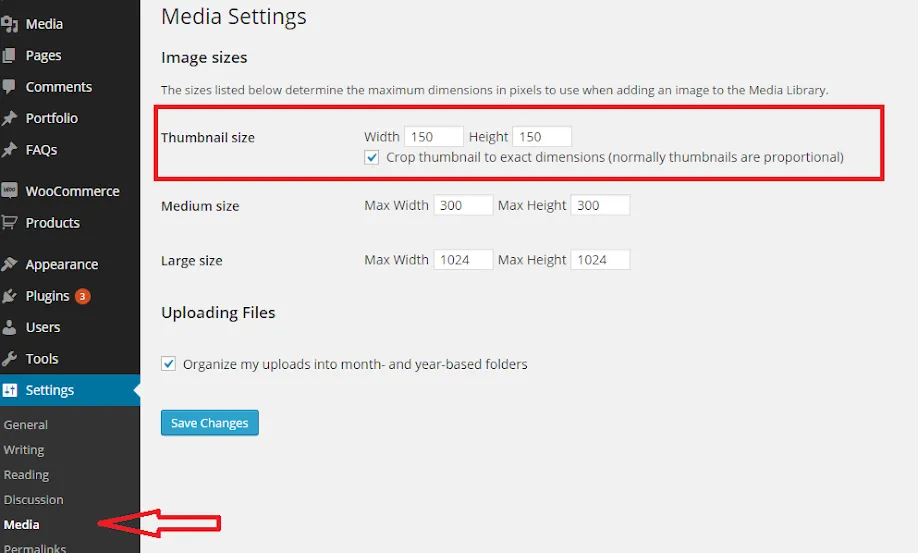Viewport: 918px width, 553px height.
Task: Click the Thumbnail Height input field
Action: tap(542, 136)
